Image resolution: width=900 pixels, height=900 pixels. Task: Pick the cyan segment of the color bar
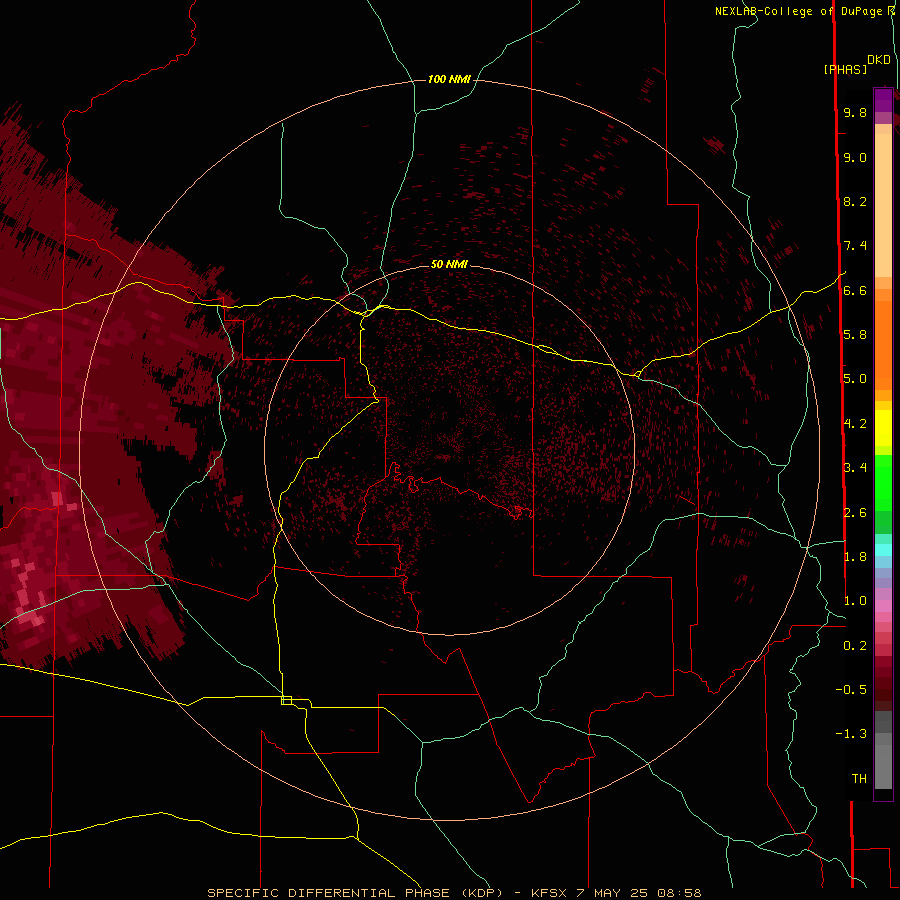[883, 550]
